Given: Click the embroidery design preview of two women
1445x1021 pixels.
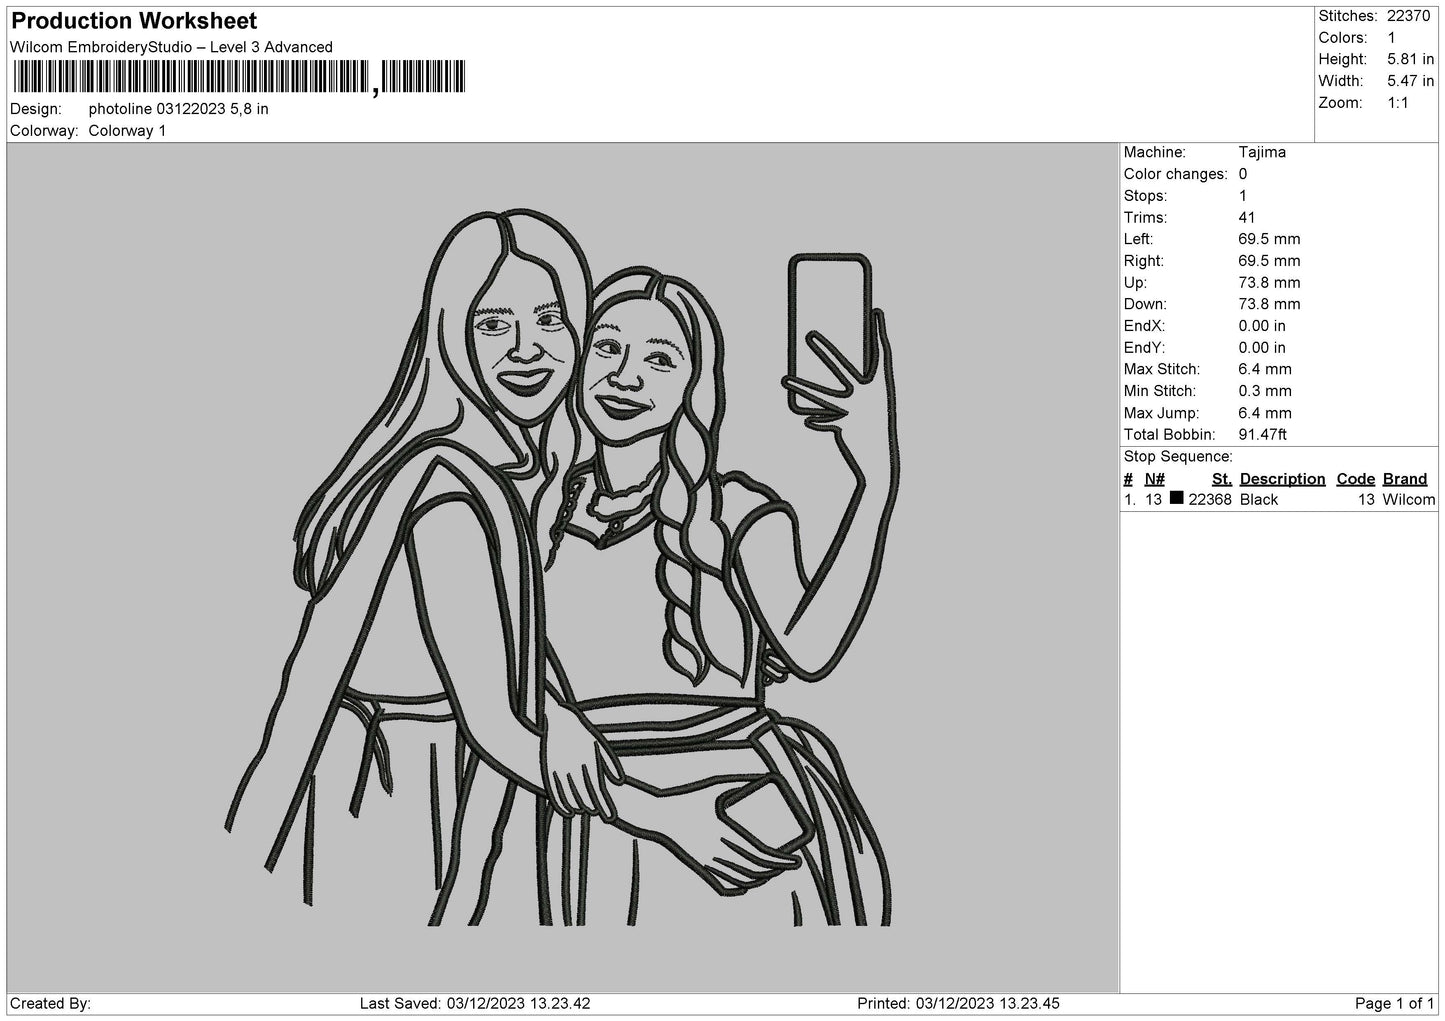Looking at the screenshot, I should coord(560,567).
